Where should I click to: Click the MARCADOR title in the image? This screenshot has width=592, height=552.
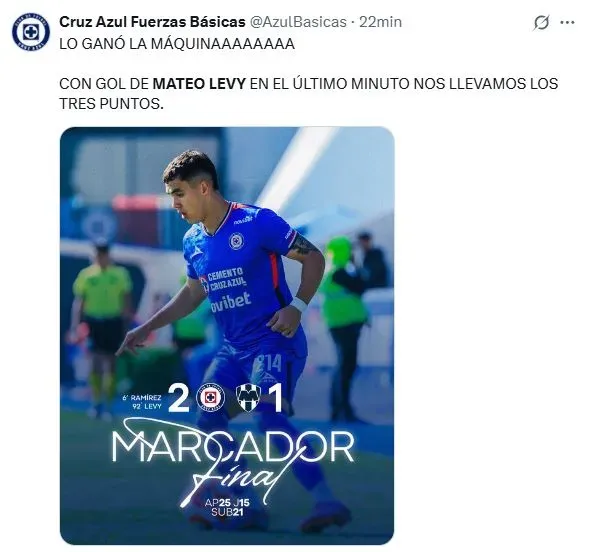(233, 448)
